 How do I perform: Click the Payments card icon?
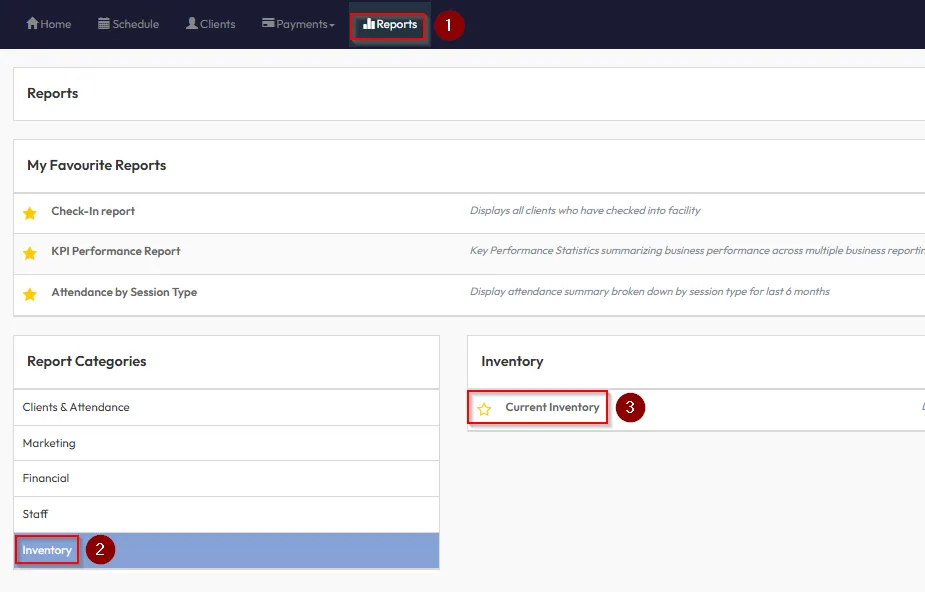[268, 24]
